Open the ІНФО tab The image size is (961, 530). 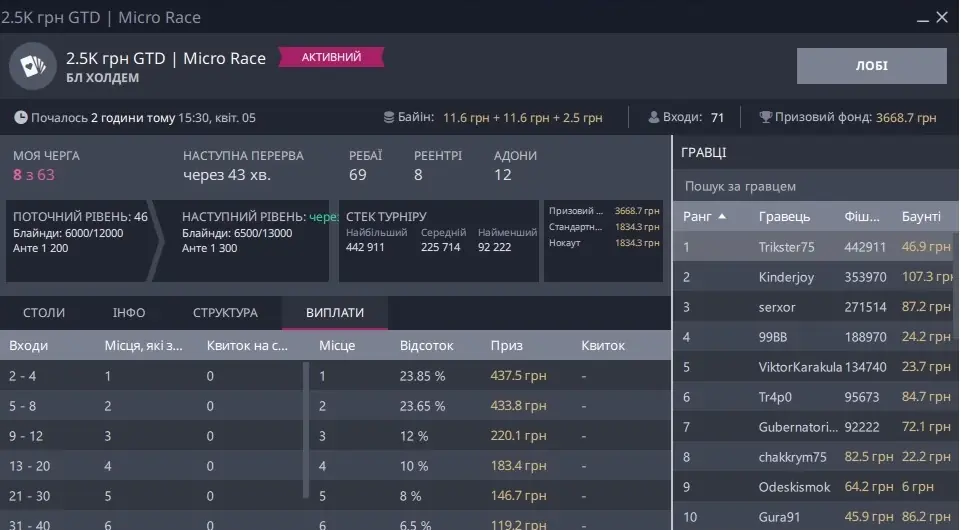tap(129, 313)
